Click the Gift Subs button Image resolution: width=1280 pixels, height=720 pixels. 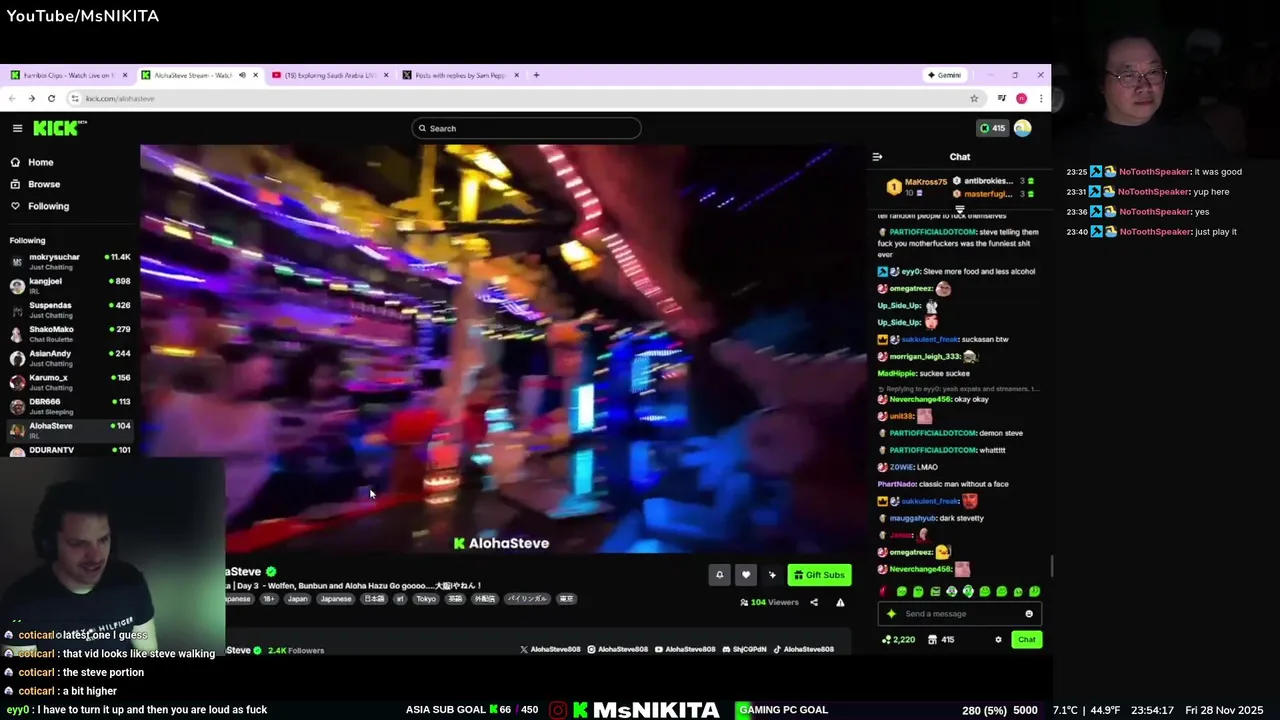click(820, 575)
